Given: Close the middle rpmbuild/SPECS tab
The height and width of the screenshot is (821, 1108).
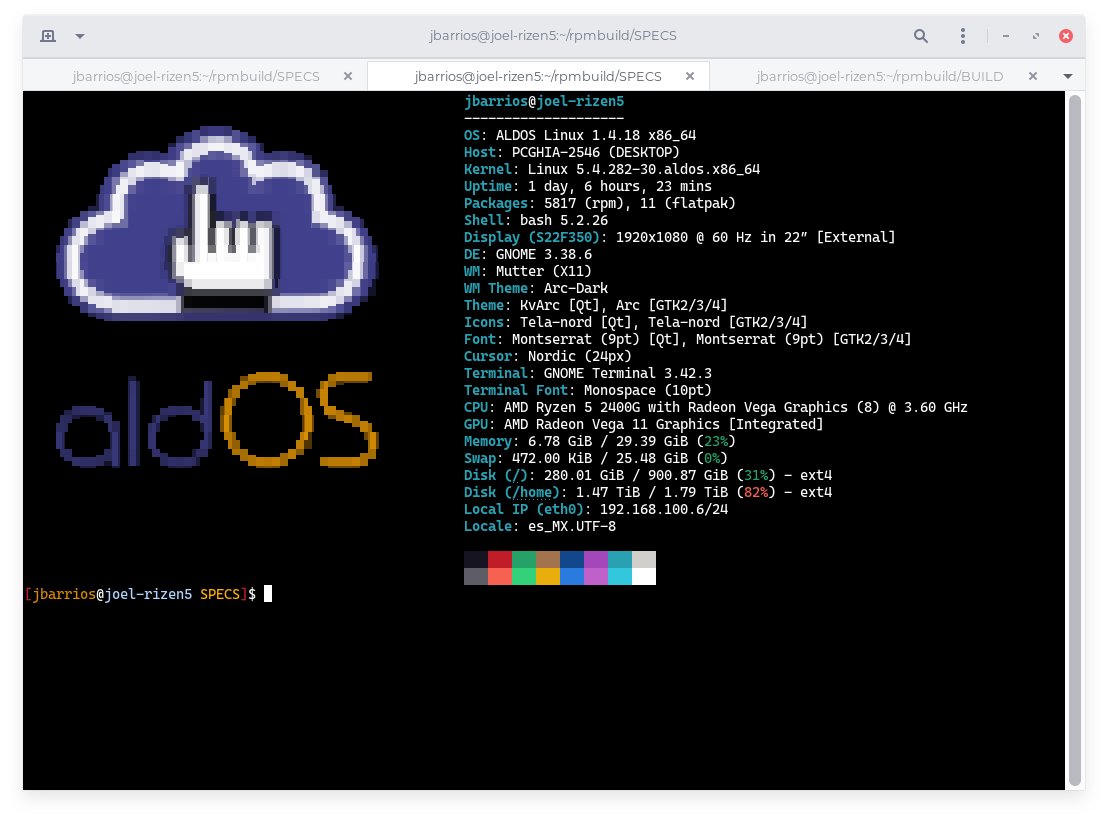Looking at the screenshot, I should 690,76.
